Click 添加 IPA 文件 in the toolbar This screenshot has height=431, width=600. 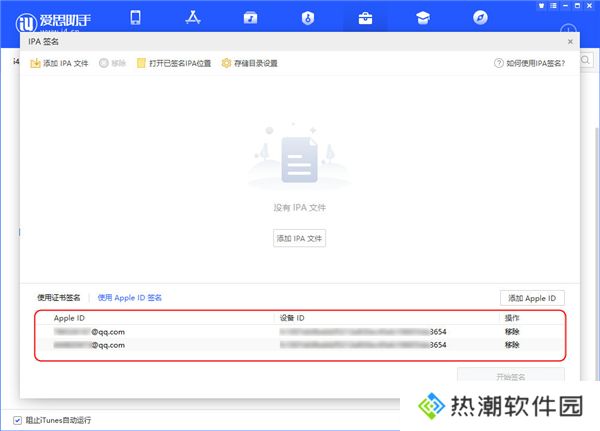pyautogui.click(x=59, y=63)
